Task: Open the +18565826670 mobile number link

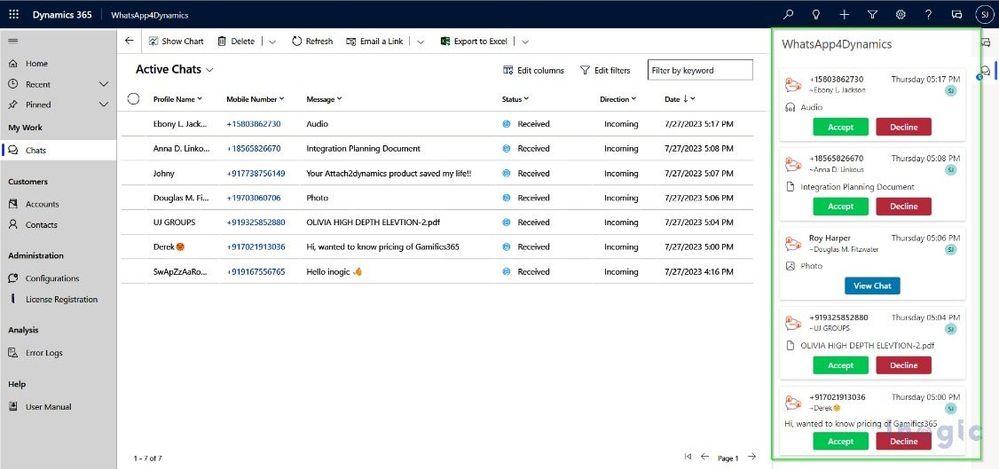Action: (254, 148)
